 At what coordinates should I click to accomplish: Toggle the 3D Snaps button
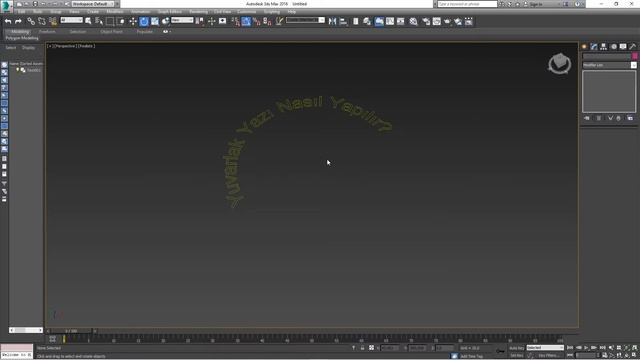click(236, 21)
